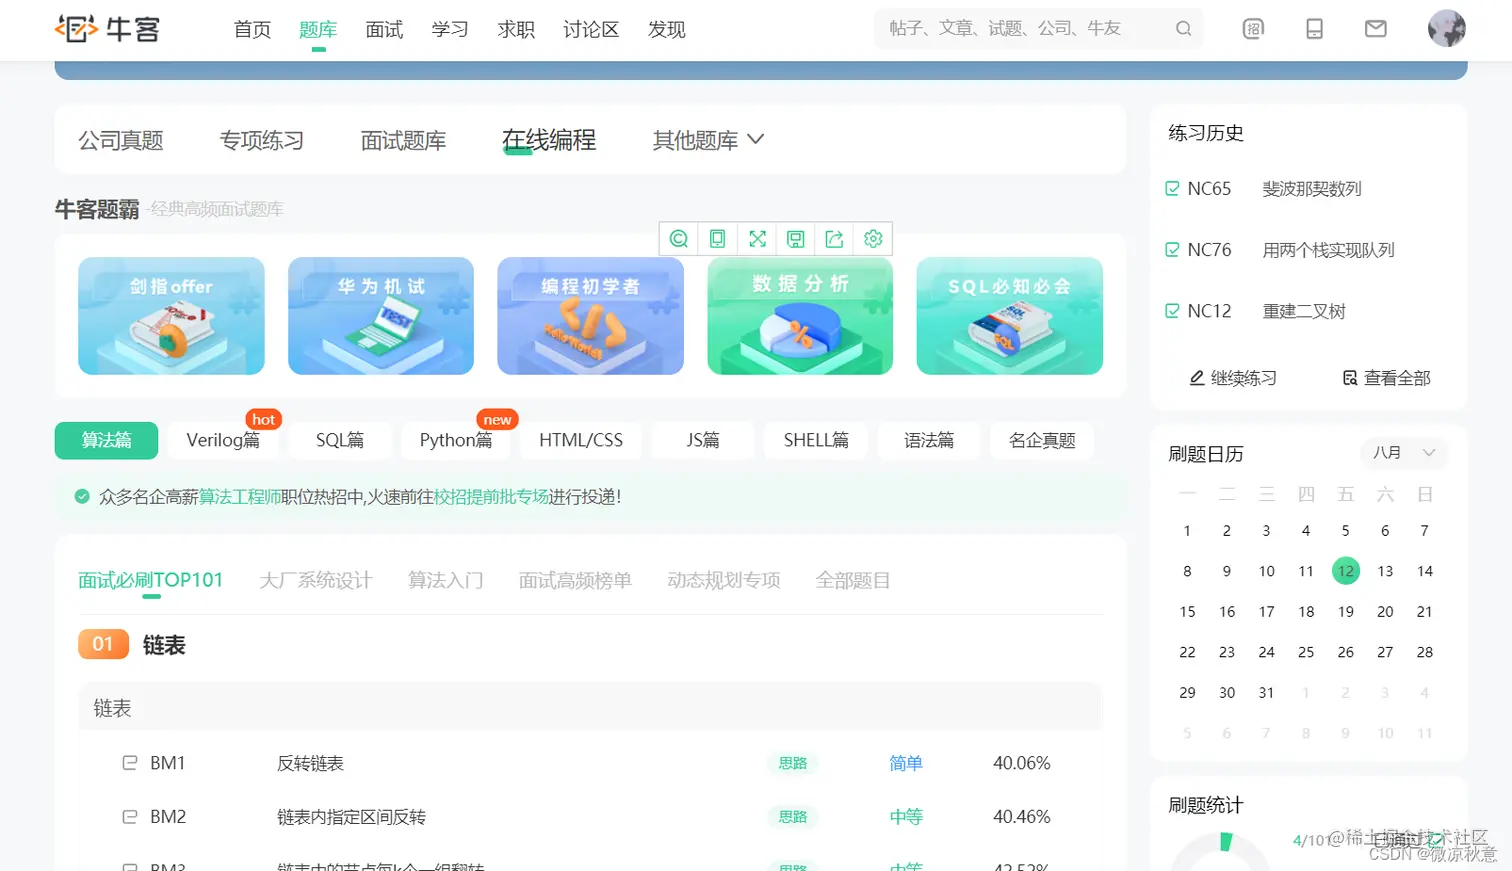Open the copyright/inspect icon in the floating toolbar

[678, 239]
